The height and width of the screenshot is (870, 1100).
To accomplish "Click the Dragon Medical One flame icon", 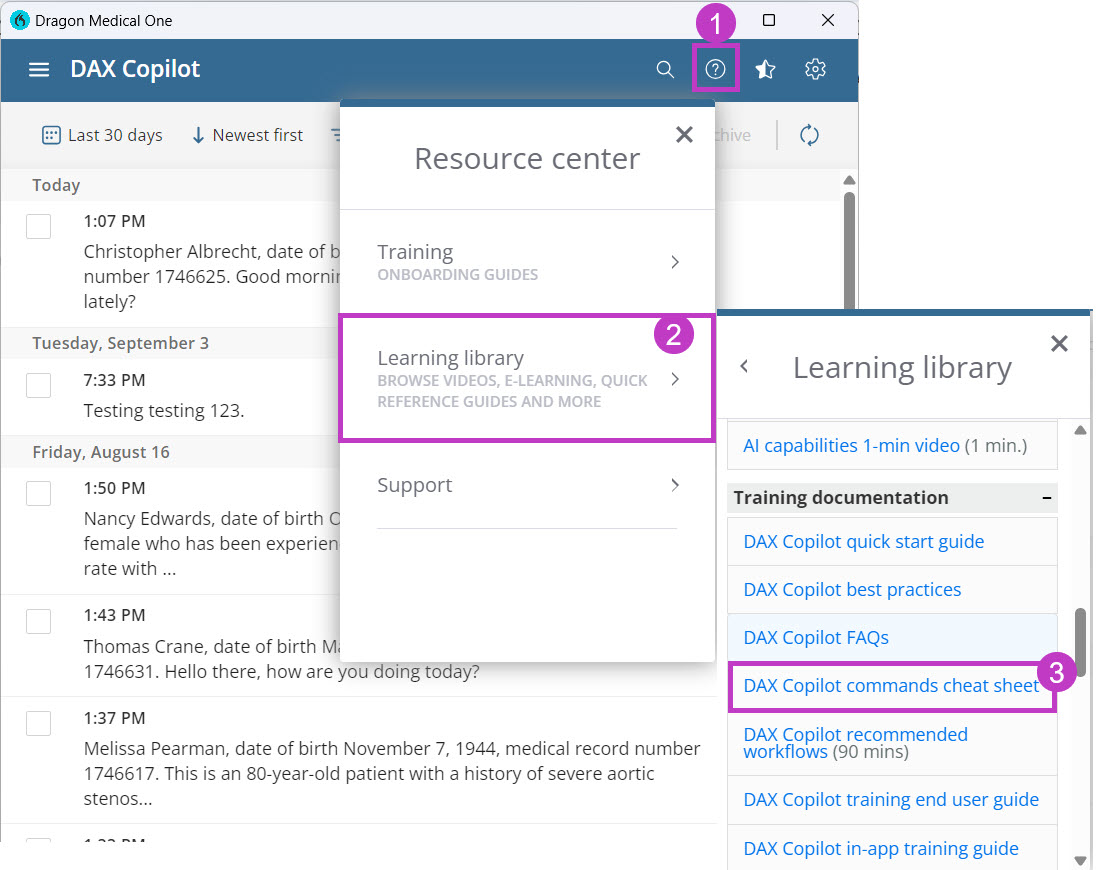I will [x=19, y=19].
